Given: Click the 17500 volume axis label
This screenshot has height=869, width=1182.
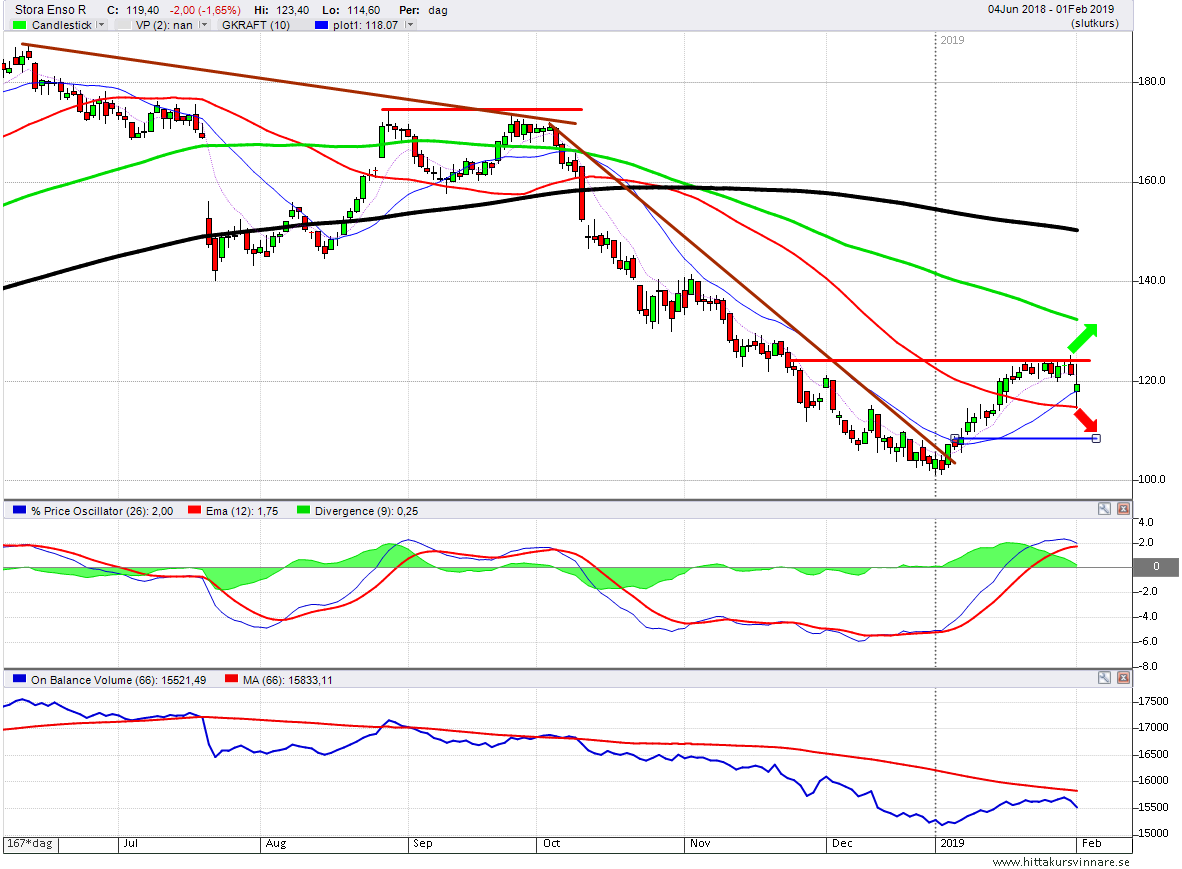Looking at the screenshot, I should click(1153, 701).
